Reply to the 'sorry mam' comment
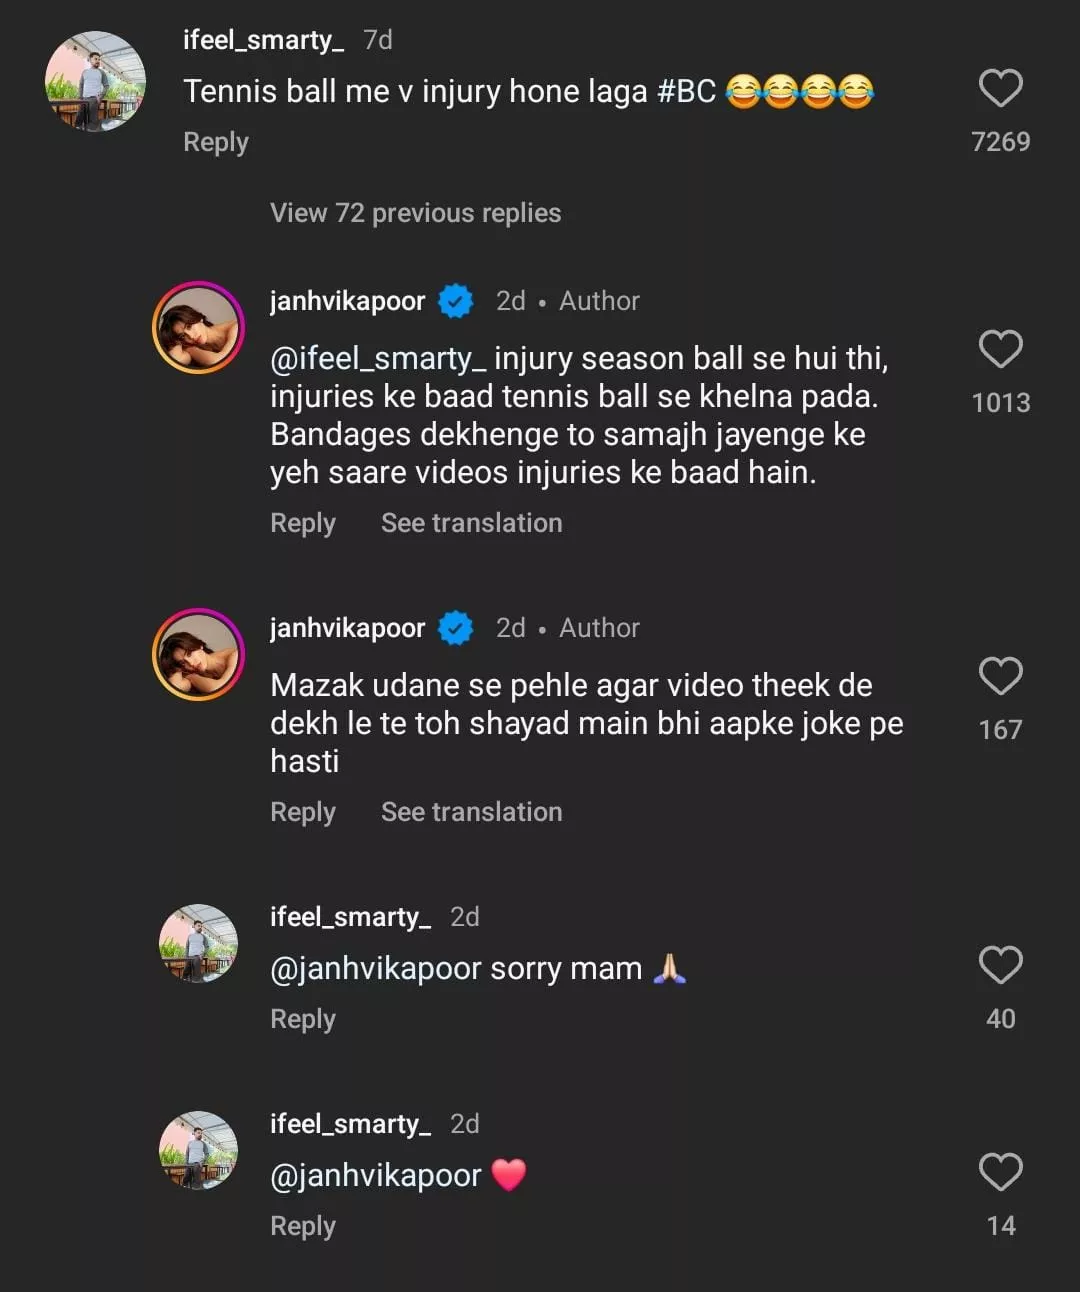The image size is (1080, 1292). 303,1019
